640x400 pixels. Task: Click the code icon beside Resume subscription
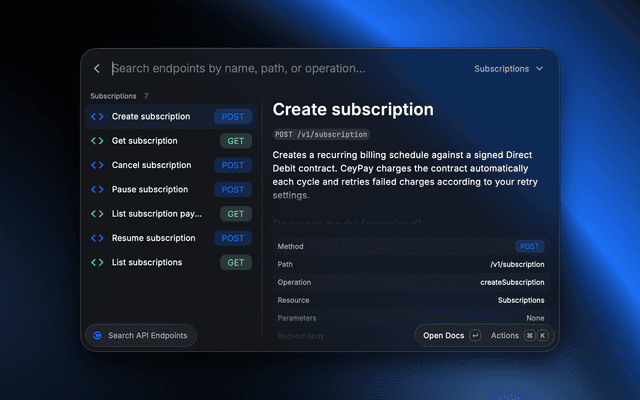point(97,238)
